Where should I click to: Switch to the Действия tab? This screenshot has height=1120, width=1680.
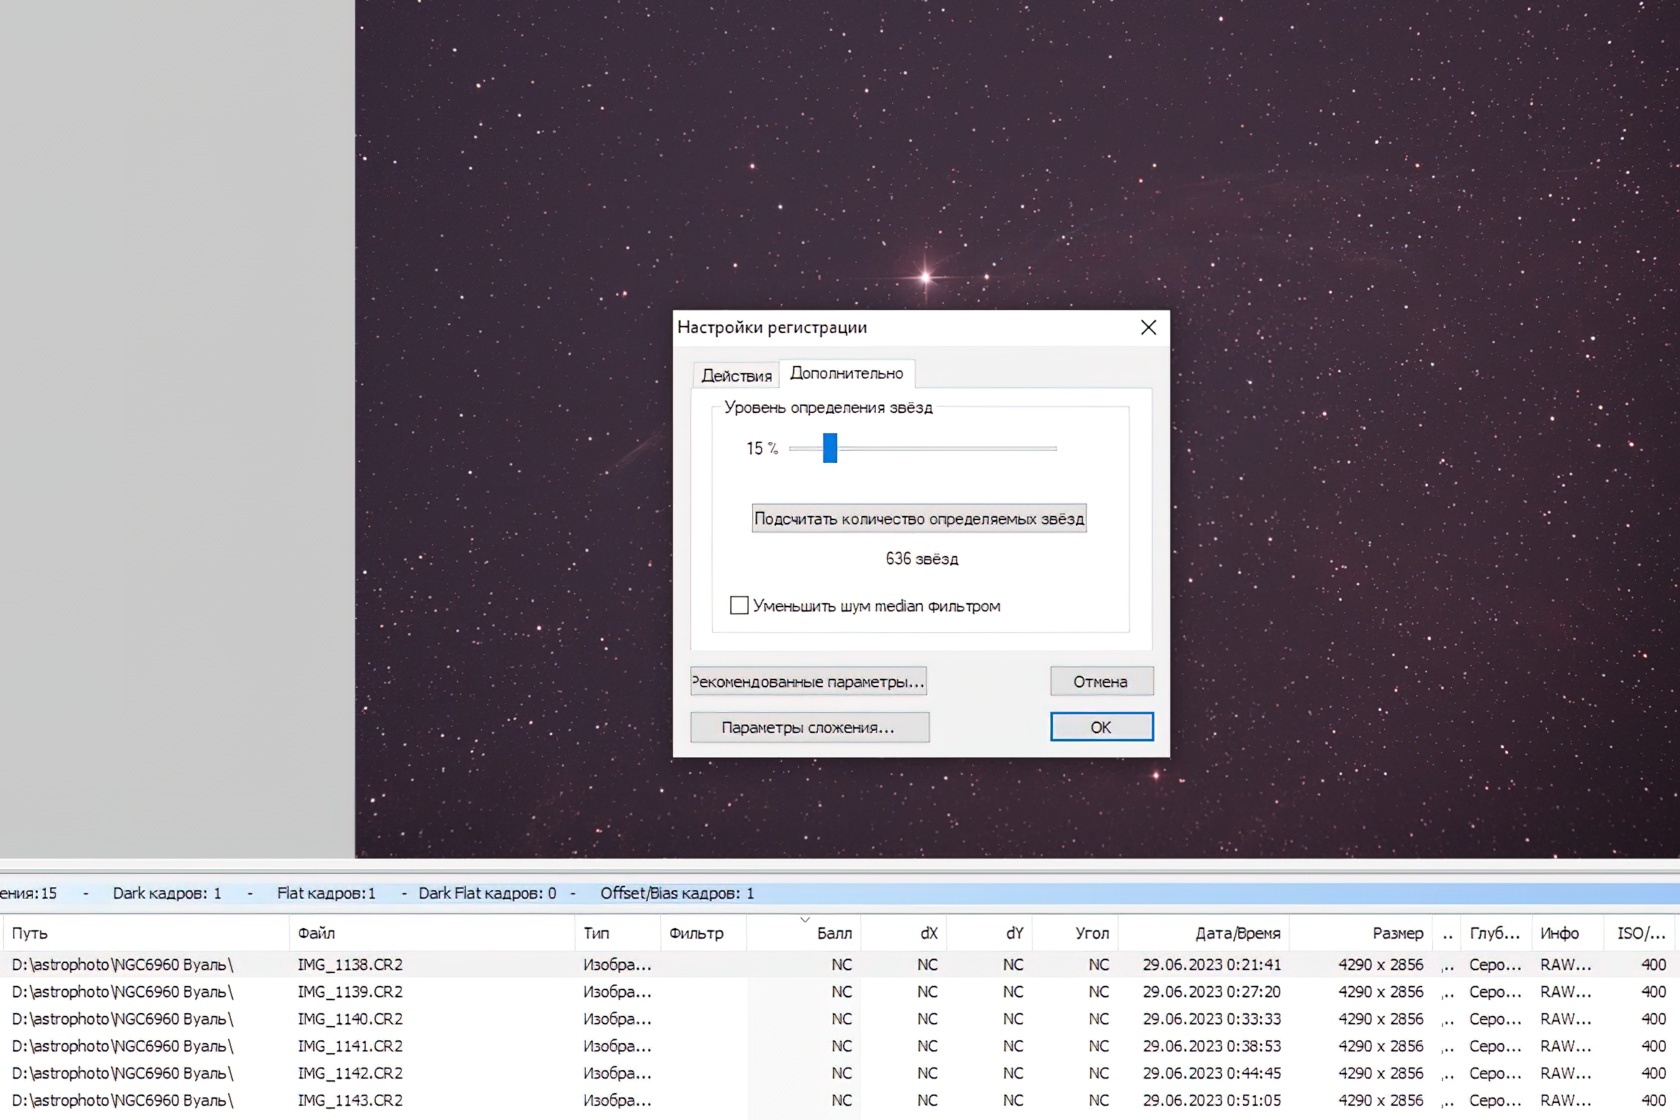737,376
